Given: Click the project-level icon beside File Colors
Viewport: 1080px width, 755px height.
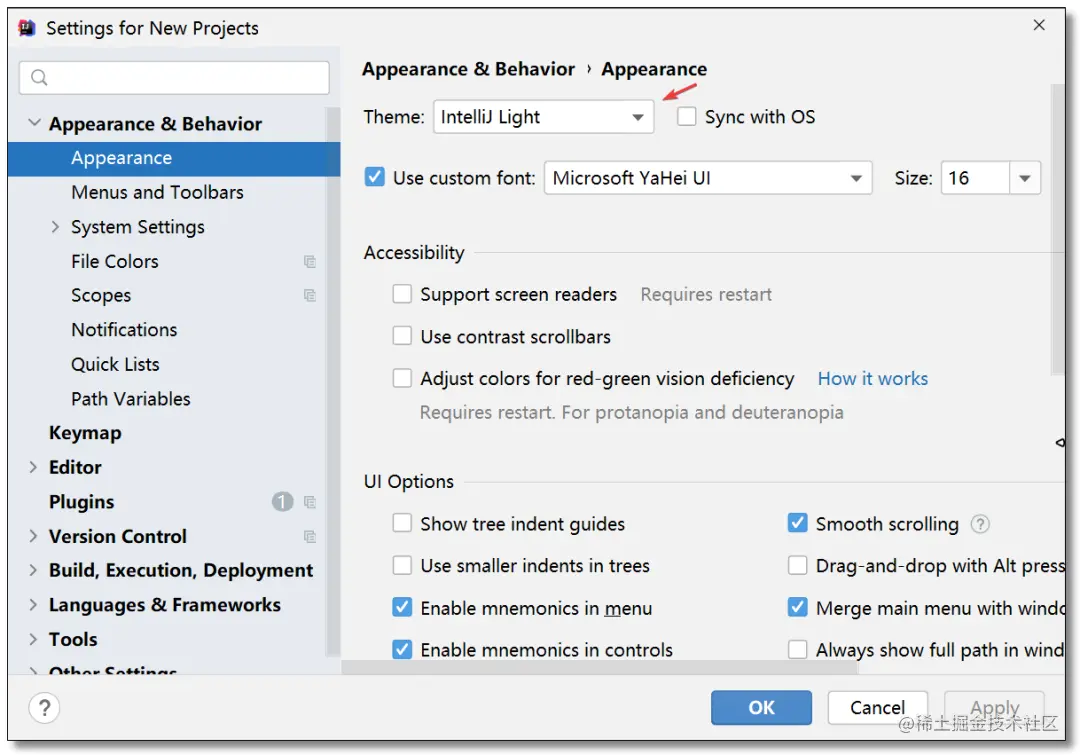Looking at the screenshot, I should [x=310, y=262].
